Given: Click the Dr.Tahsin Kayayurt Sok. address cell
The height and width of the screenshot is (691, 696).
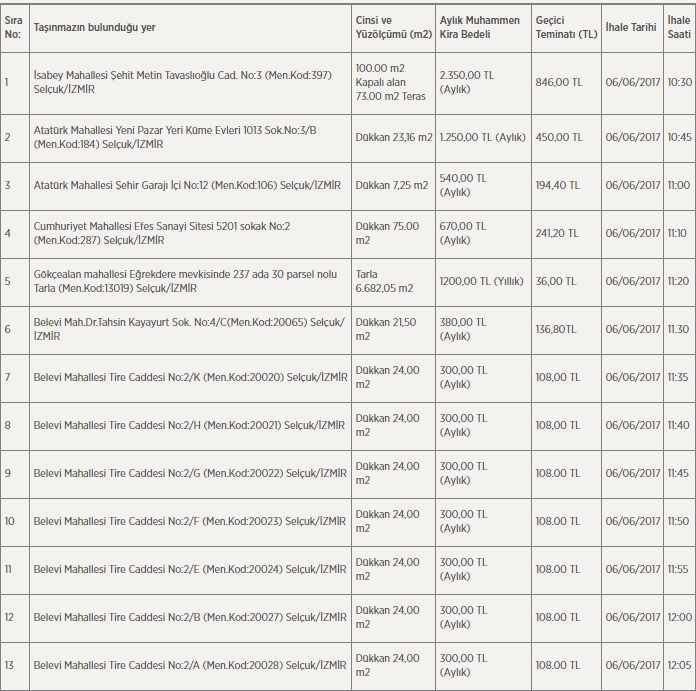Looking at the screenshot, I should pyautogui.click(x=188, y=329).
